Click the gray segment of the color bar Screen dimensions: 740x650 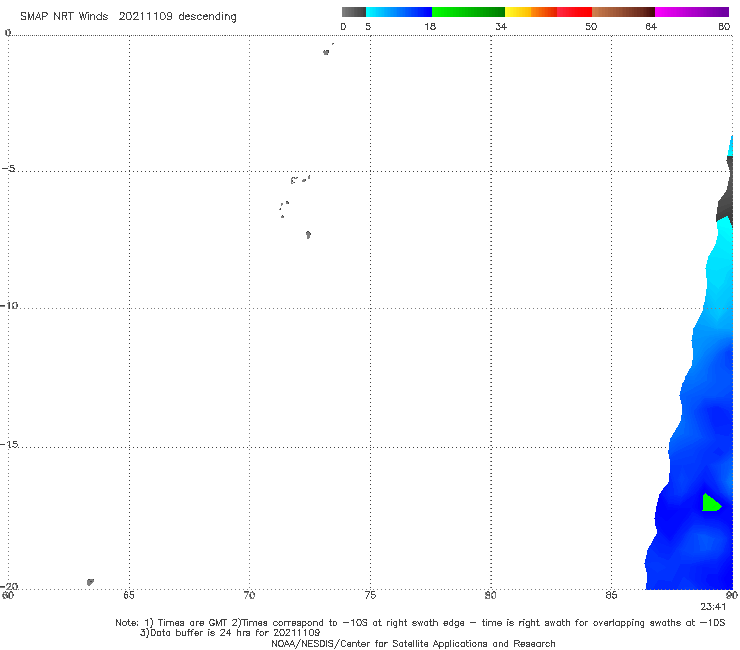coord(353,12)
